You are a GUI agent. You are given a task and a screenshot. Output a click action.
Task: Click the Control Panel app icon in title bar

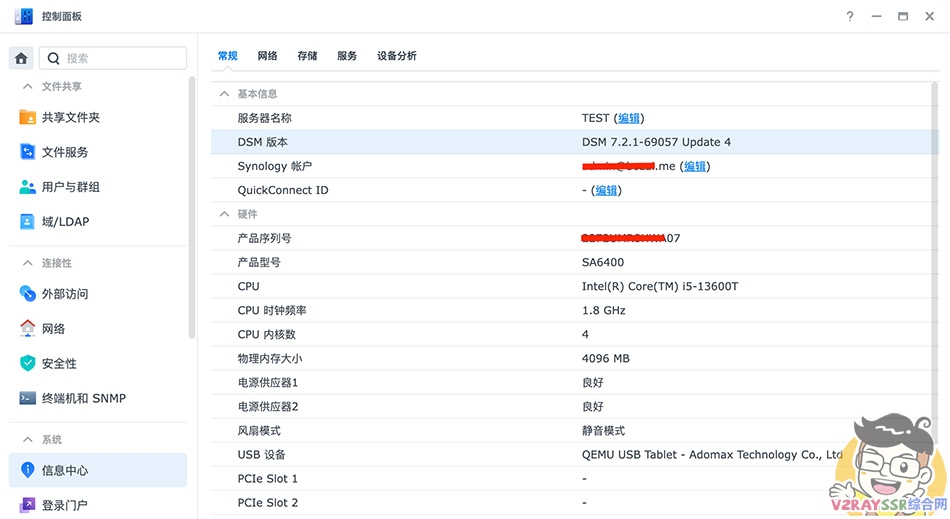[24, 16]
